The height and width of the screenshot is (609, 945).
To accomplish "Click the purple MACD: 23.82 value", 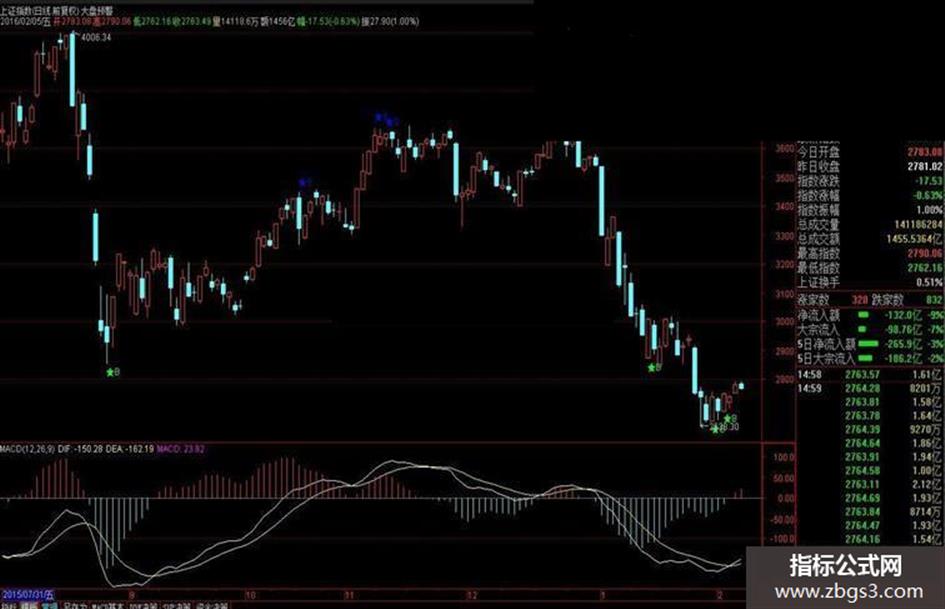I will [x=181, y=449].
